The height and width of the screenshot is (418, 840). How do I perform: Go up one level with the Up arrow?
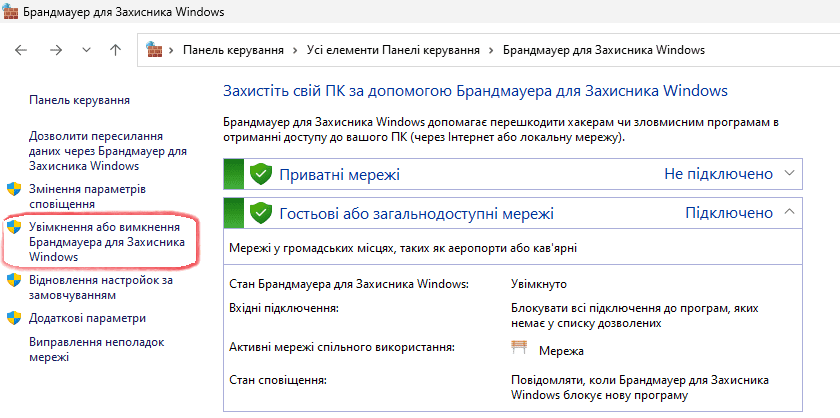point(115,50)
